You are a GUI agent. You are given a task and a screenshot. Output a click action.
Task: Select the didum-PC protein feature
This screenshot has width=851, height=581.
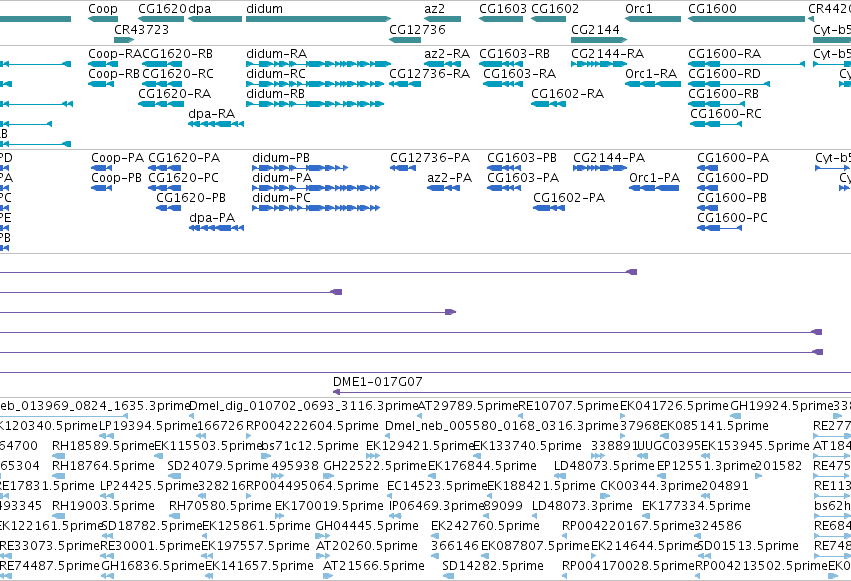(316, 208)
